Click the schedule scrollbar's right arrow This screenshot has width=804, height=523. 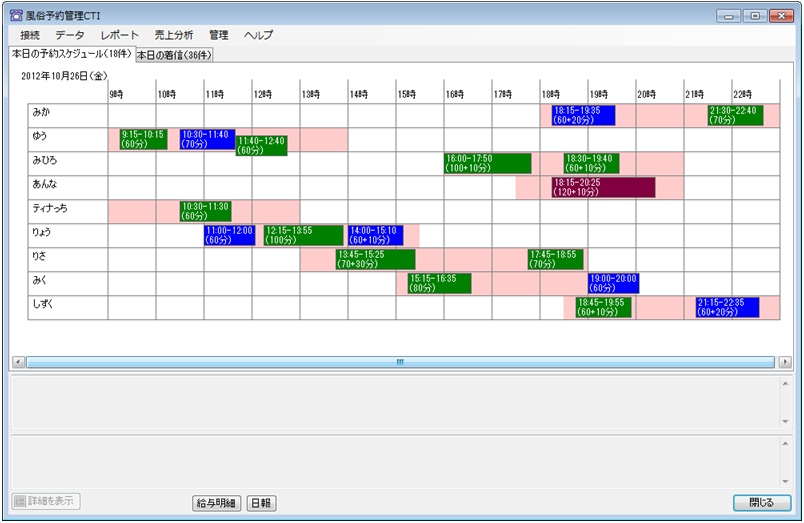(785, 361)
